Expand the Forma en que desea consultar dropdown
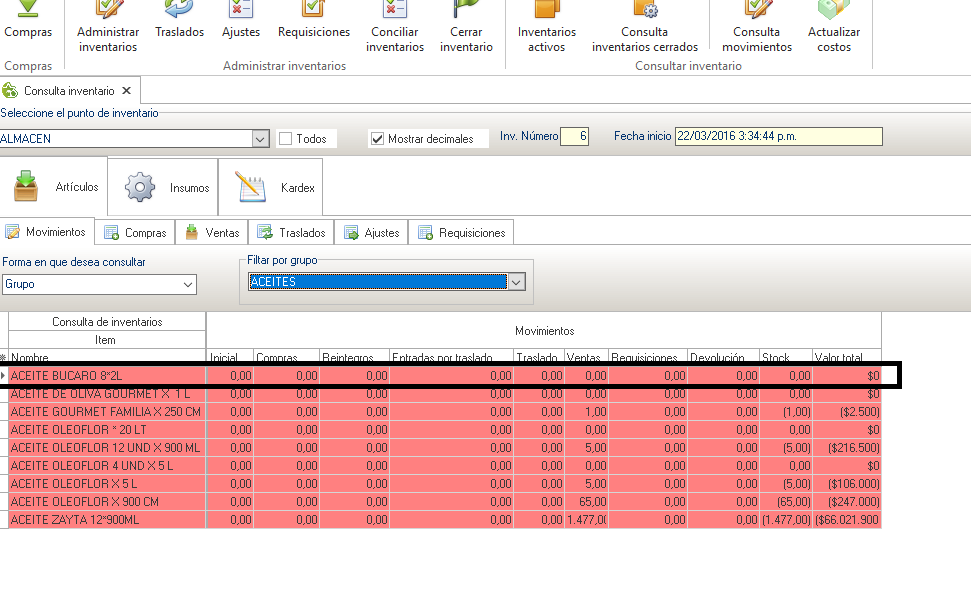This screenshot has height=604, width=971. [188, 285]
